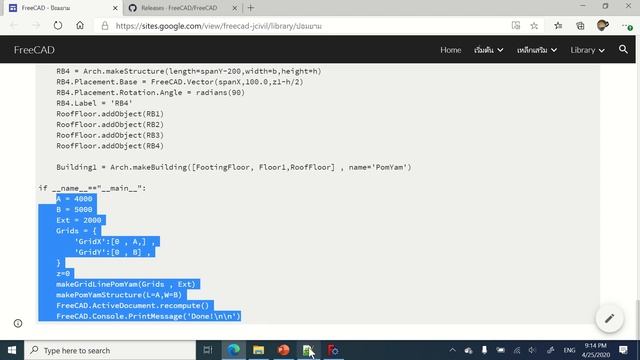This screenshot has height=360, width=640.
Task: Click the "FreeCAD.Console.PrintMessage" line
Action: 149,316
